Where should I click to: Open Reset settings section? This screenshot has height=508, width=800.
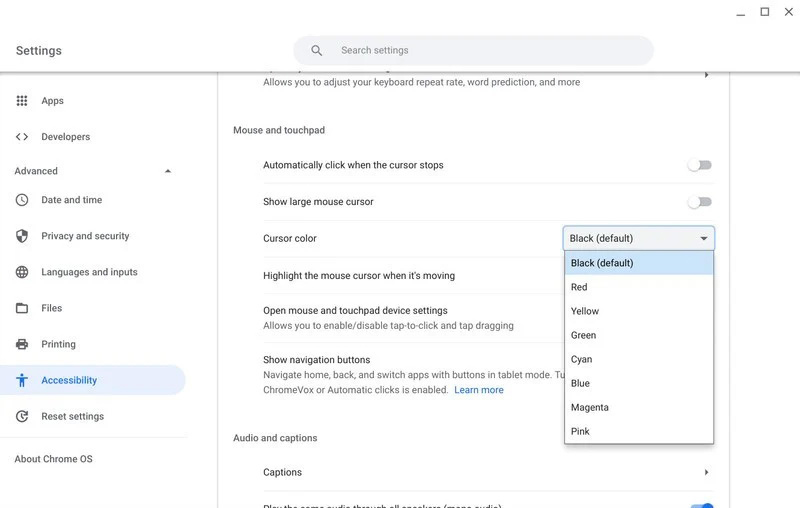(x=72, y=416)
